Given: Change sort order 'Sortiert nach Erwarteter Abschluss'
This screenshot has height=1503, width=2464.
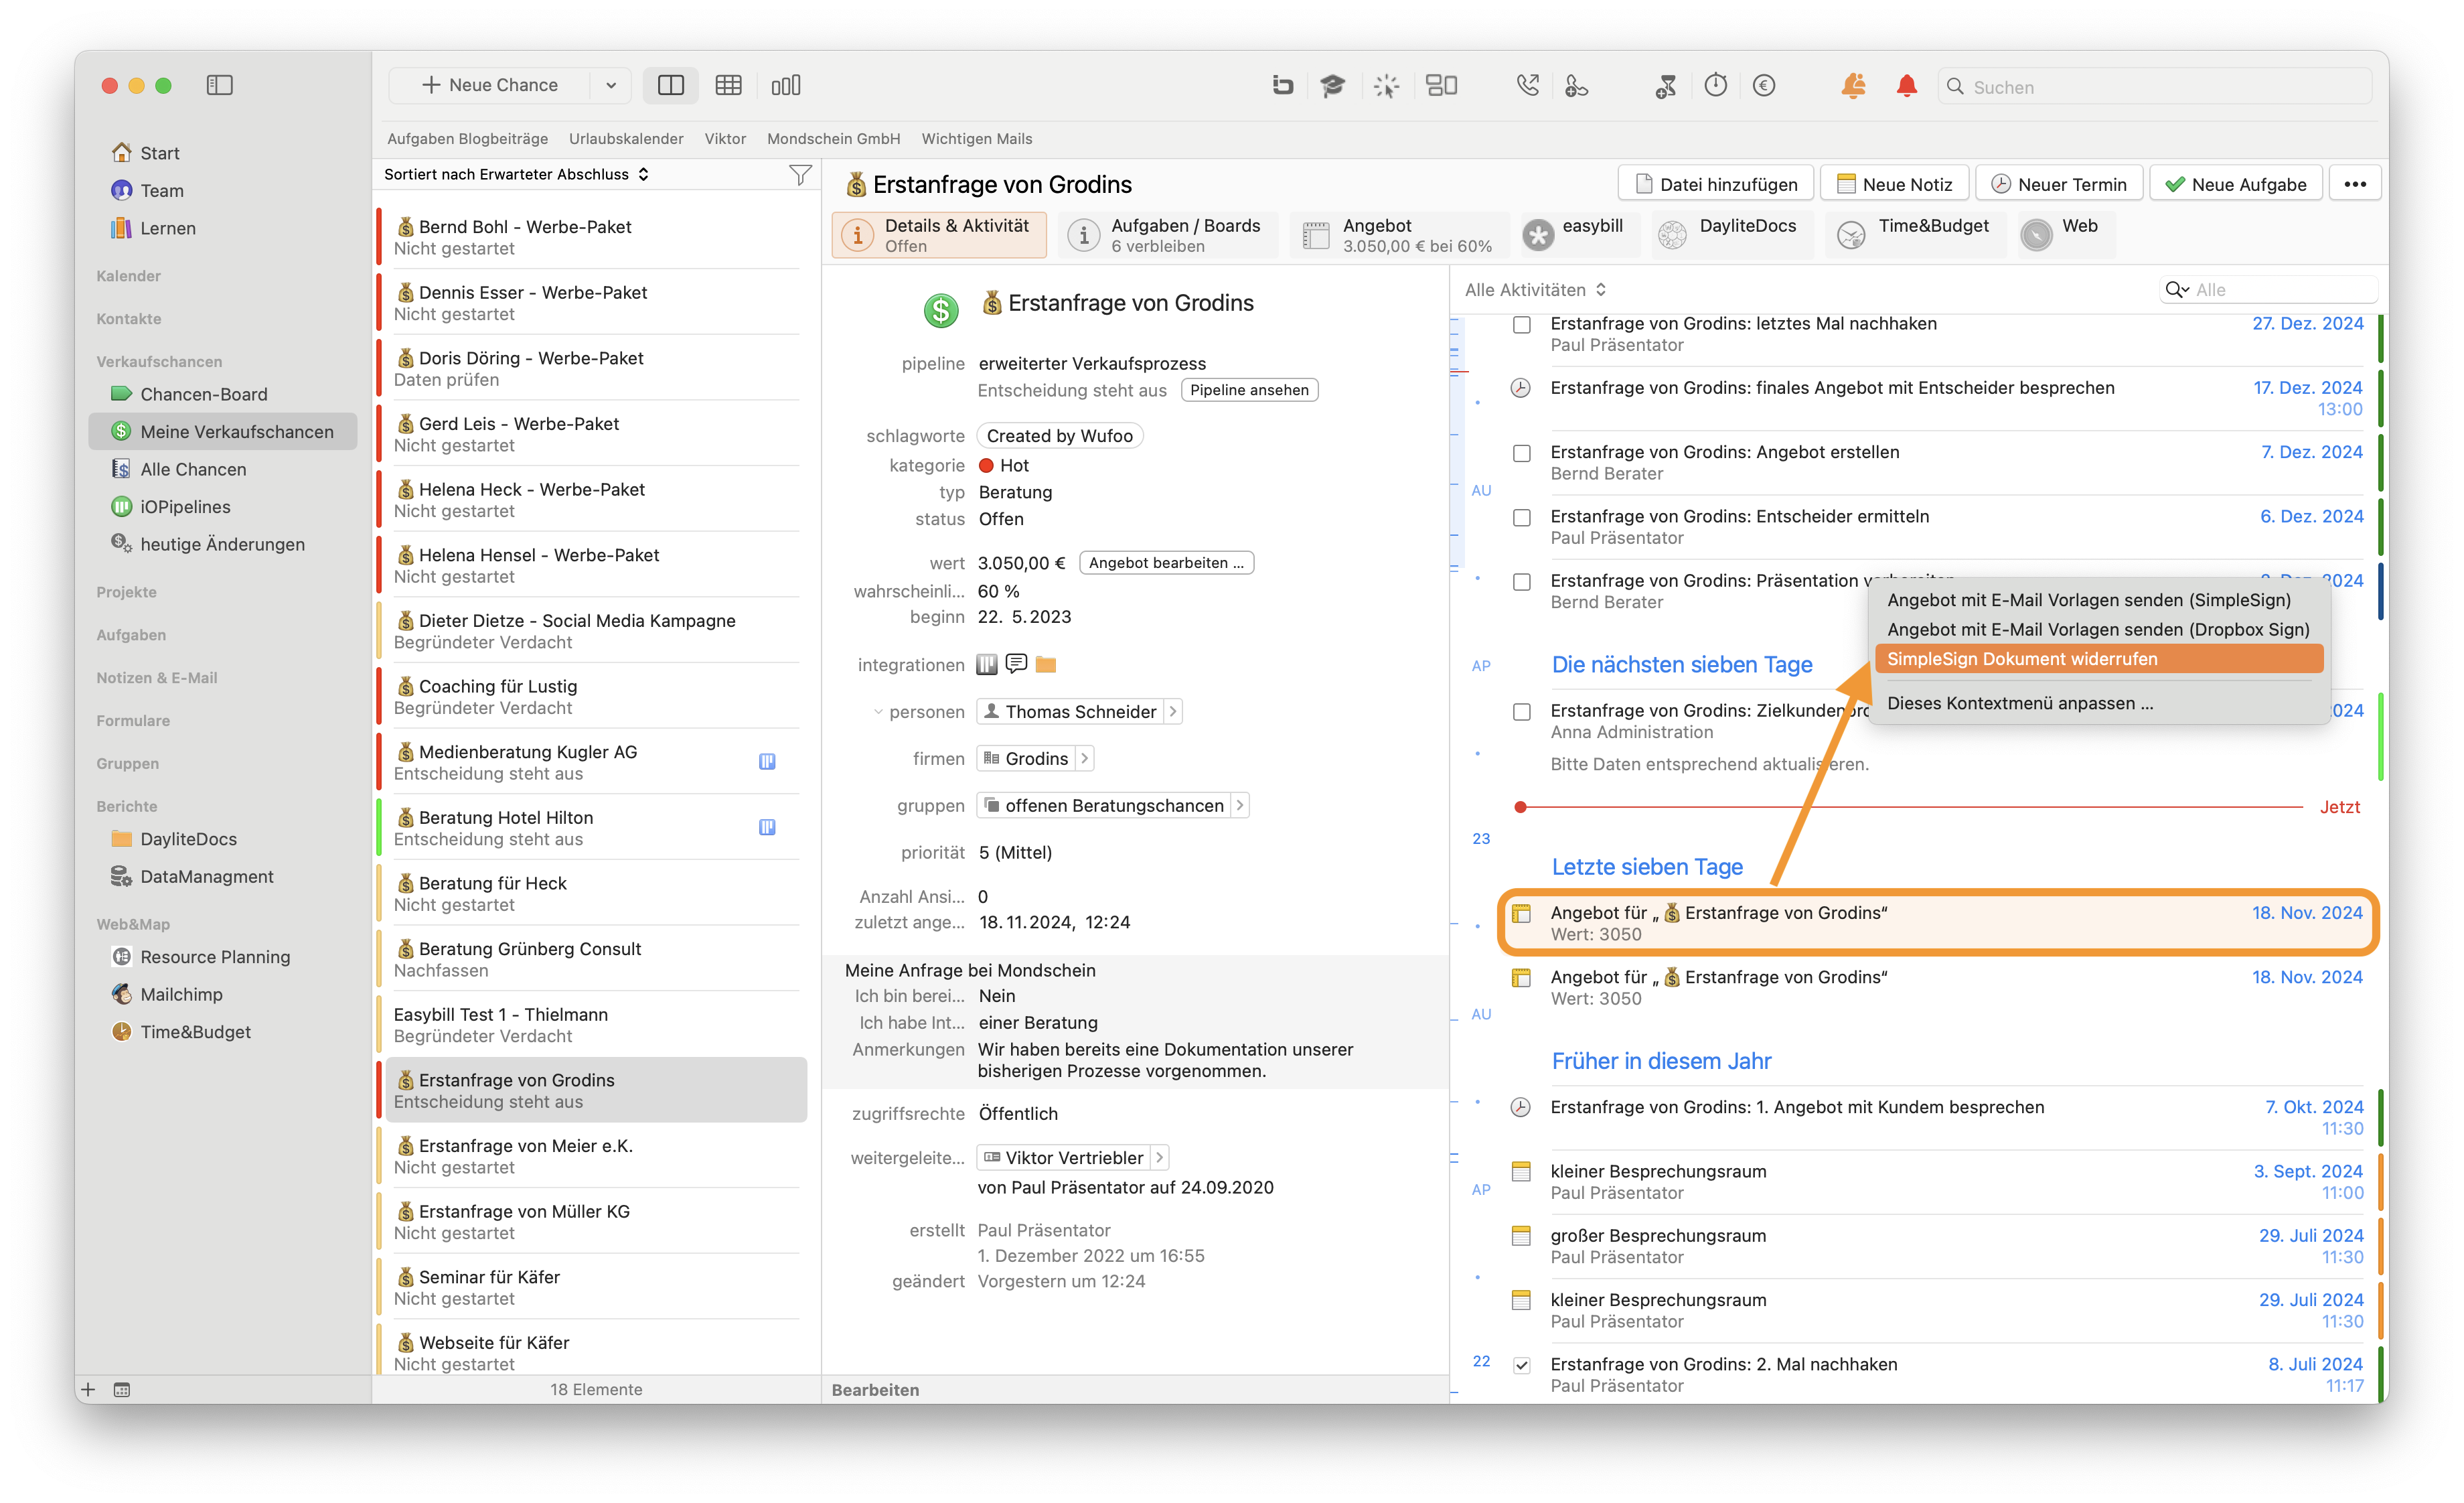Looking at the screenshot, I should click(x=516, y=175).
